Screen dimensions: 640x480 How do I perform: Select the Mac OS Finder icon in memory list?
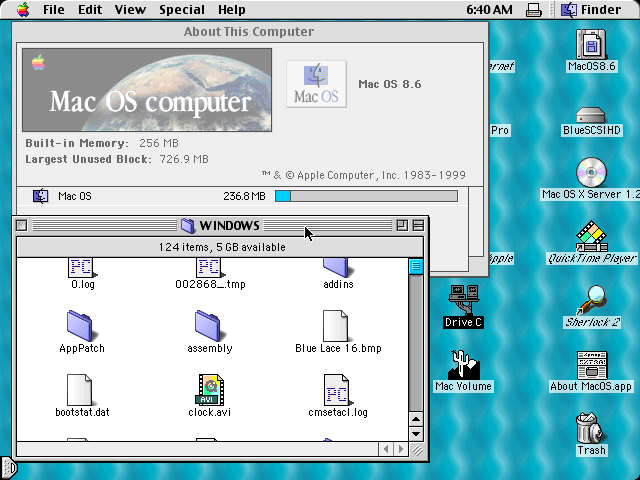pos(40,196)
